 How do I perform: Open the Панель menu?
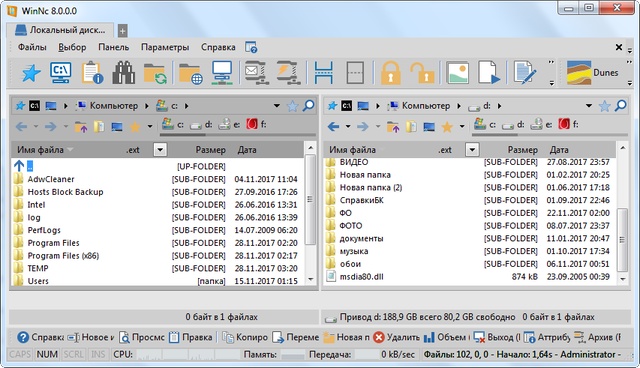tap(113, 47)
